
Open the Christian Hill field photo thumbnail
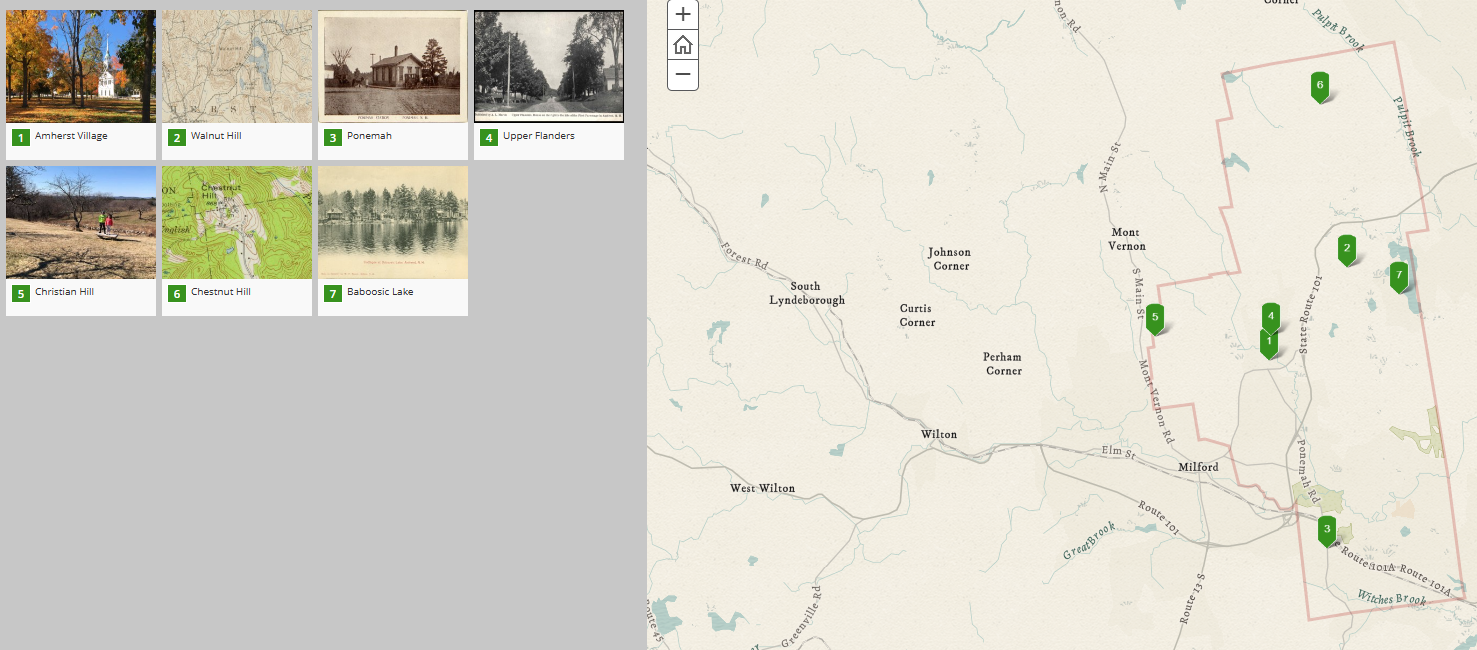click(x=81, y=222)
